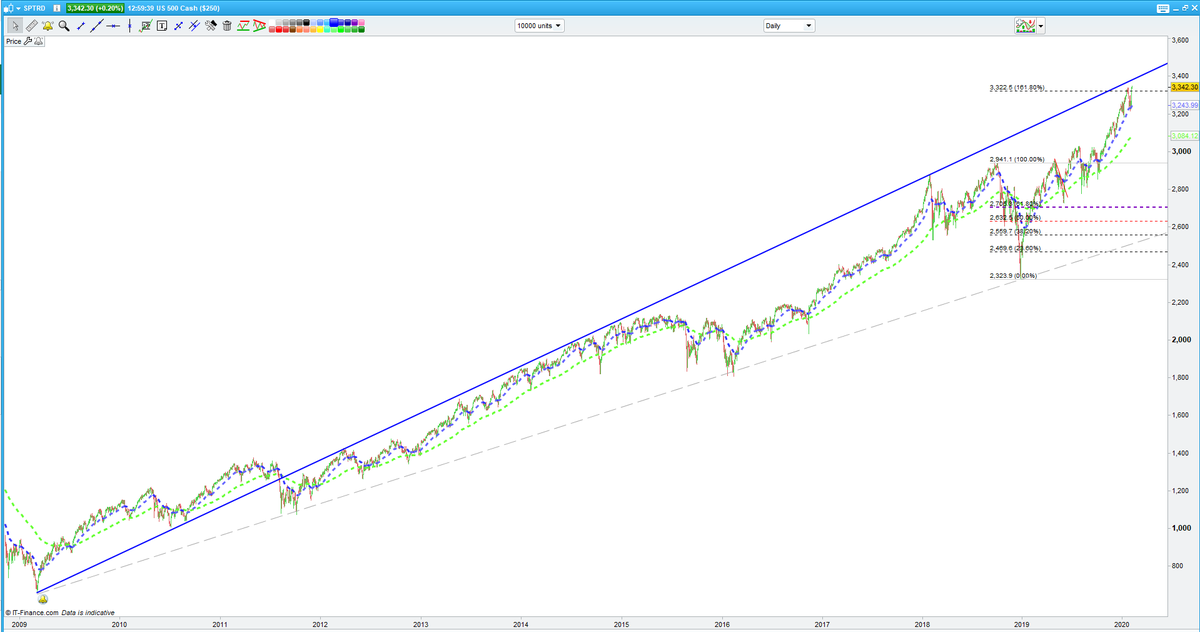Select the ruler measuring tool
The width and height of the screenshot is (1200, 632).
(31, 25)
